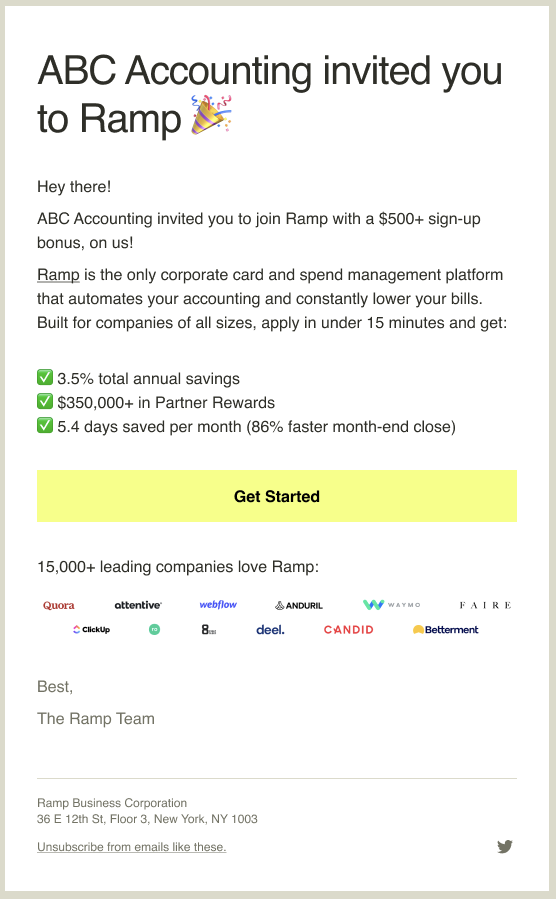Click the checkmark beside 3.5% total annual savings
This screenshot has height=900, width=556.
click(x=45, y=378)
